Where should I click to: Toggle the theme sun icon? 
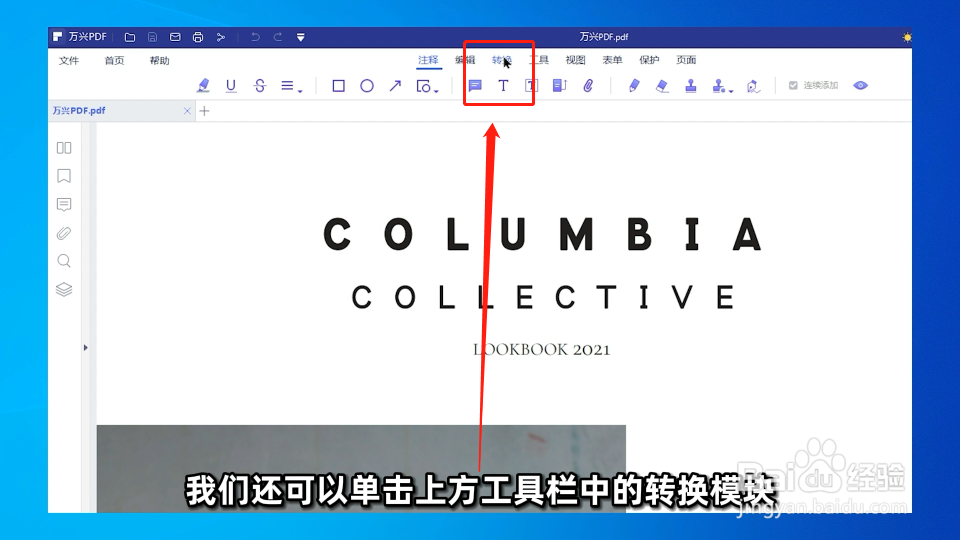[907, 37]
